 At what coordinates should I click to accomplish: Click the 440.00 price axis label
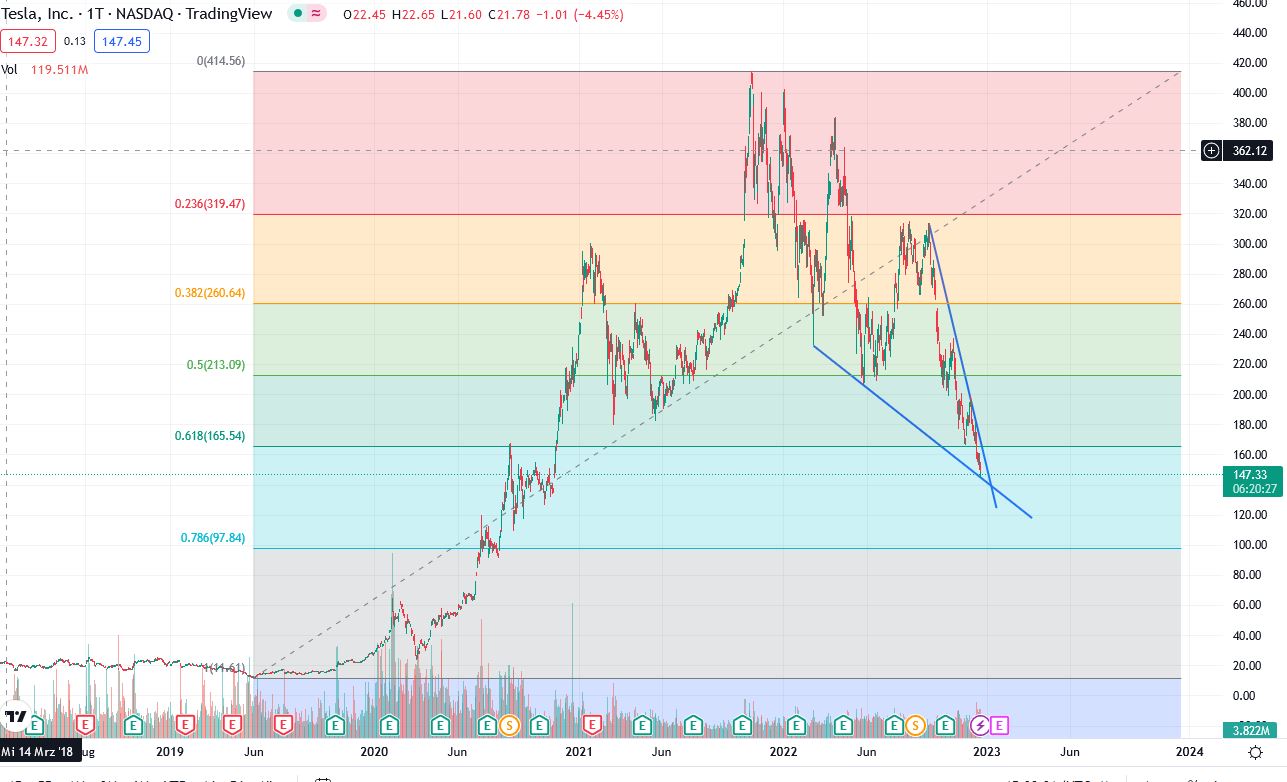pos(1250,33)
